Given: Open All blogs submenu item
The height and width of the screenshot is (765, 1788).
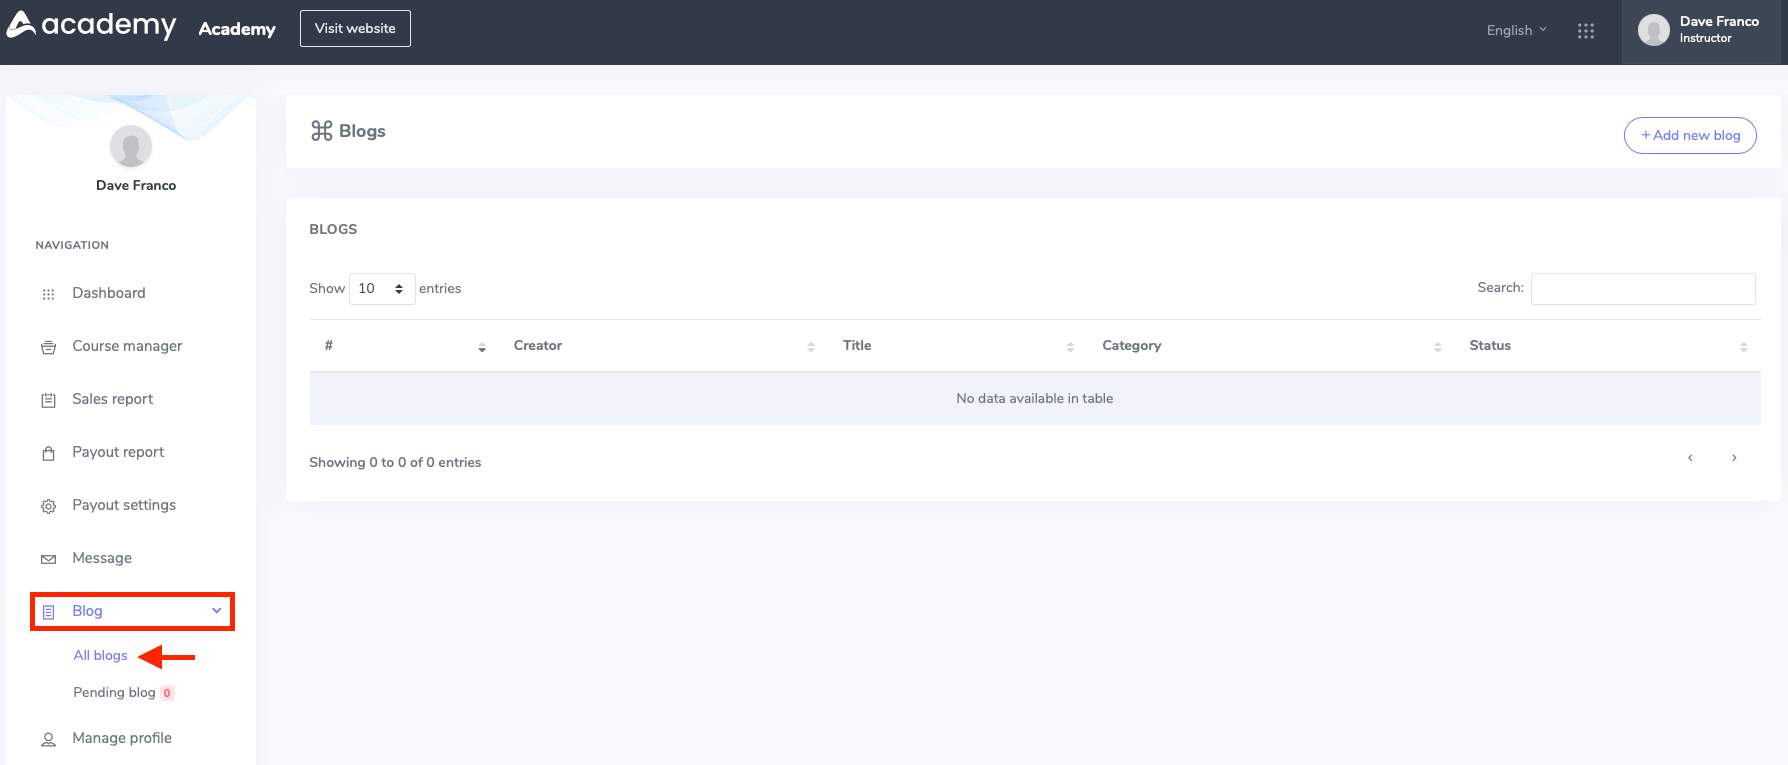Looking at the screenshot, I should tap(100, 655).
